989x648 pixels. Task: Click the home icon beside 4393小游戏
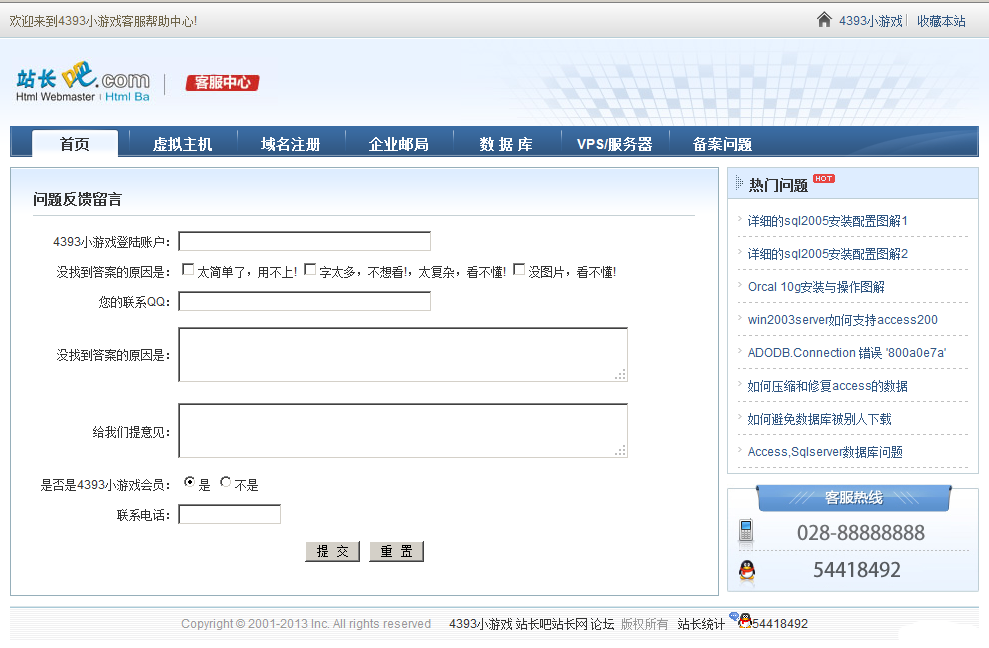click(x=824, y=20)
